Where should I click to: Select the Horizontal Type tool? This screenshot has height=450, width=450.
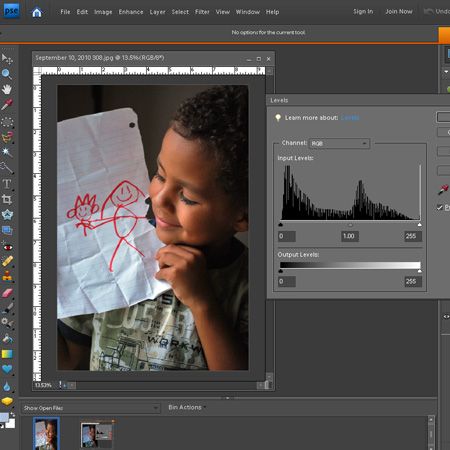pyautogui.click(x=7, y=184)
